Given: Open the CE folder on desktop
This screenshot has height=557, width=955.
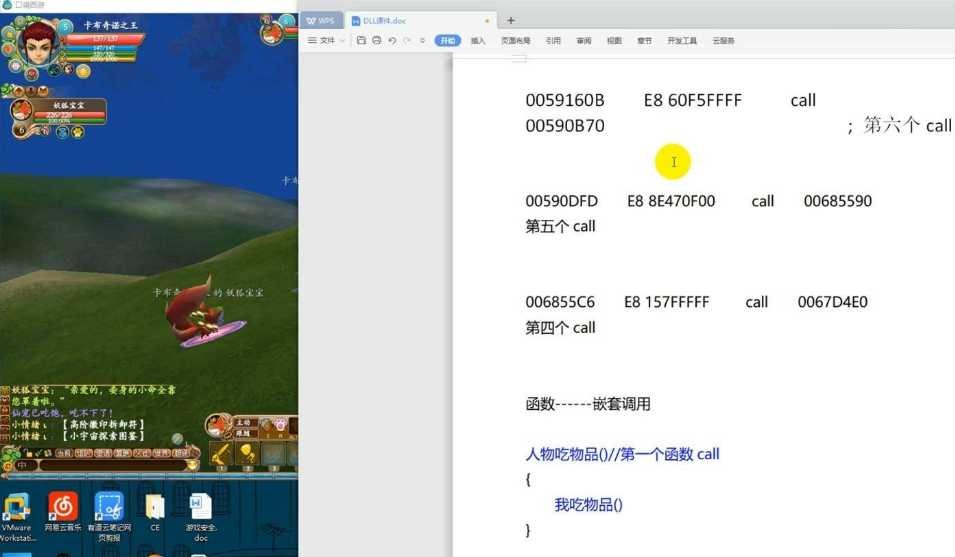Looking at the screenshot, I should point(155,511).
